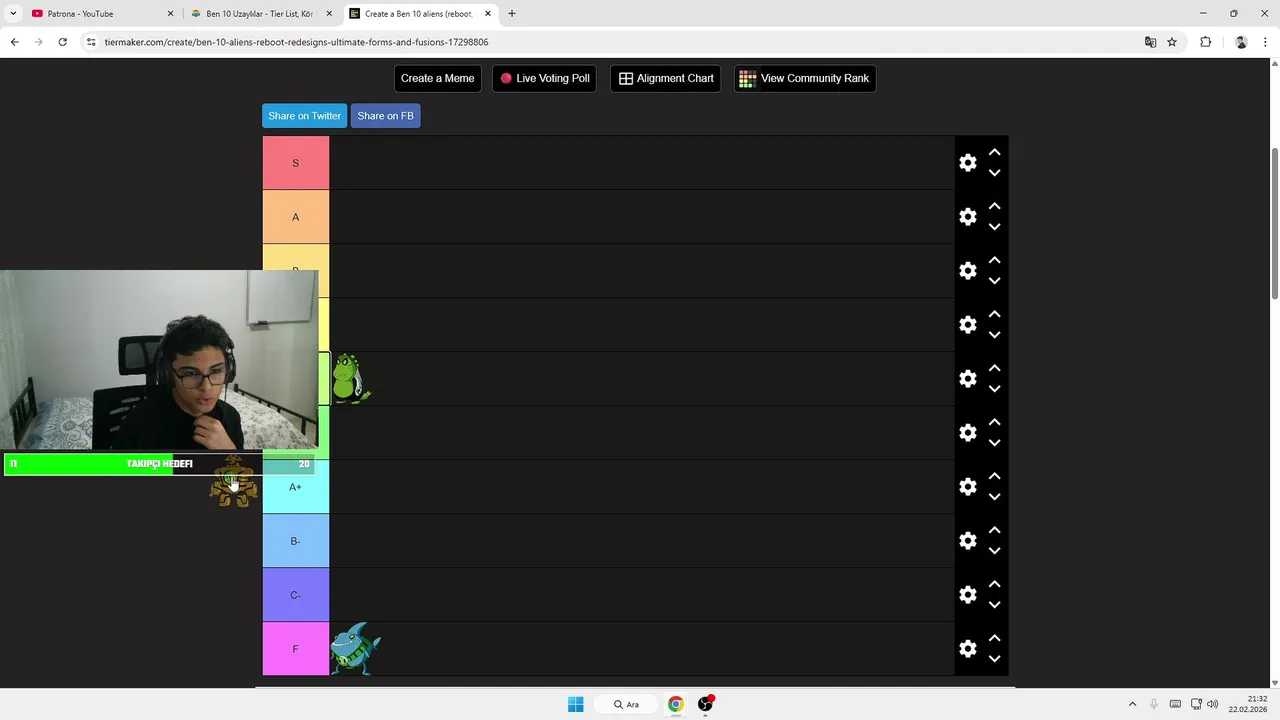Open settings gear of the green alien's row
This screenshot has width=1280, height=720.
tap(967, 379)
